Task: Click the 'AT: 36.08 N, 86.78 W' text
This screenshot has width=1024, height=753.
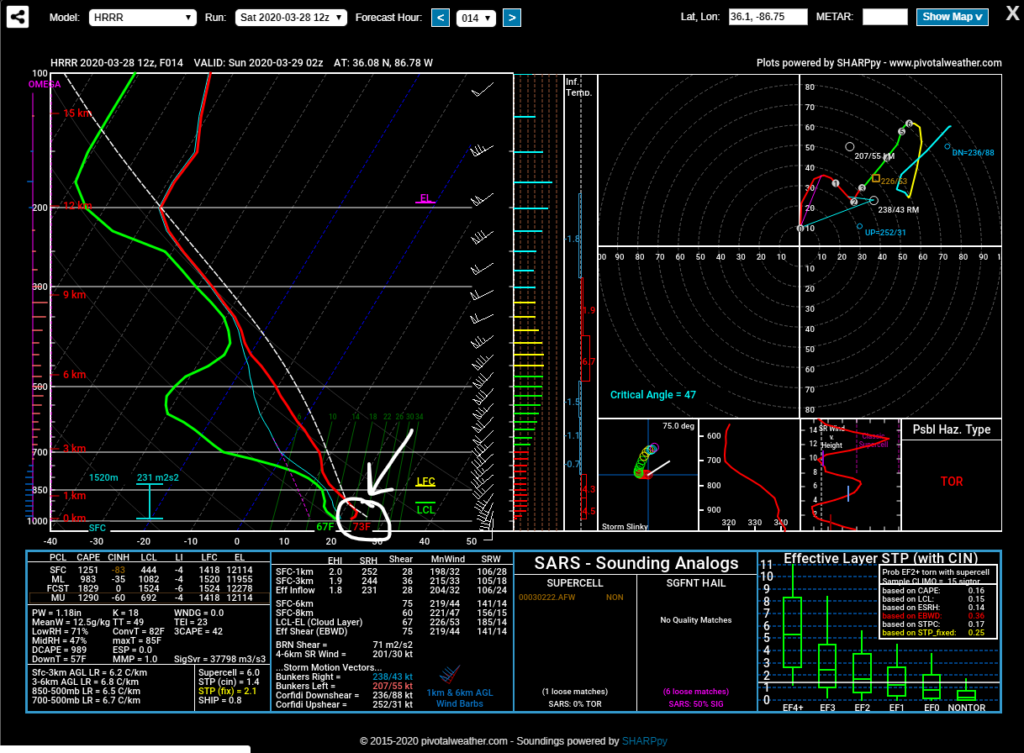Action: 383,63
